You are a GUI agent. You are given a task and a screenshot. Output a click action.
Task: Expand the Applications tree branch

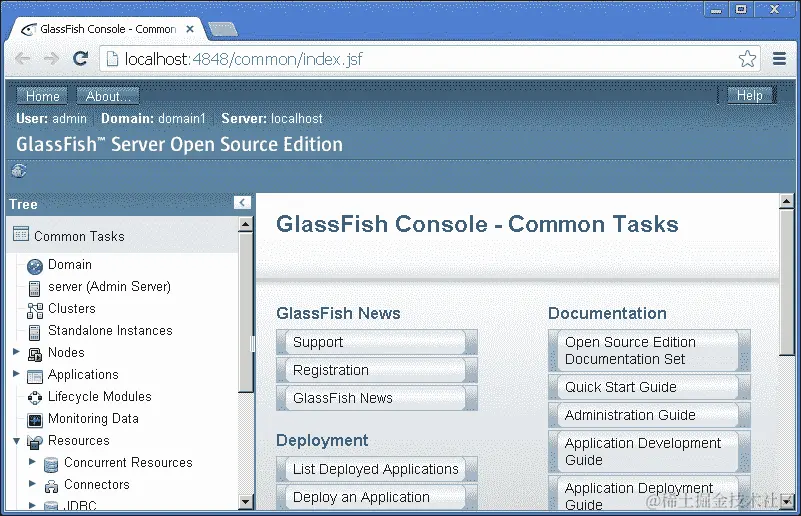(16, 373)
